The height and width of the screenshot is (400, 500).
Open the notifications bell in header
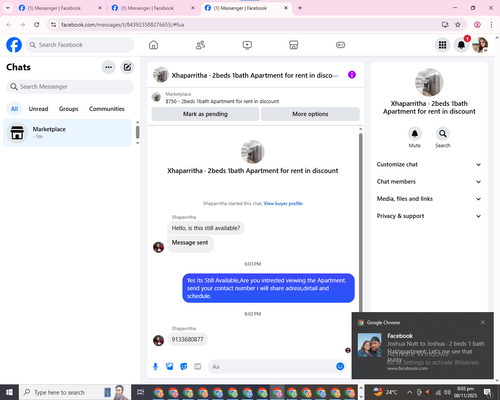(x=461, y=45)
